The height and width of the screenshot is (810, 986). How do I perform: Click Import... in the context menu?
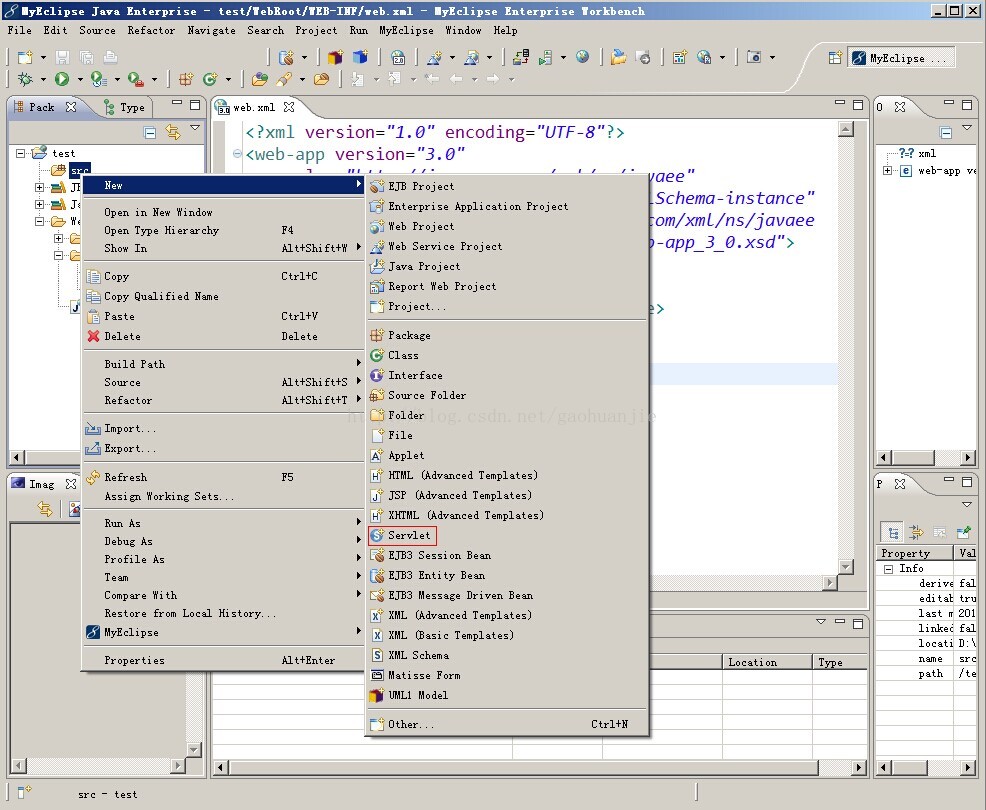click(224, 429)
